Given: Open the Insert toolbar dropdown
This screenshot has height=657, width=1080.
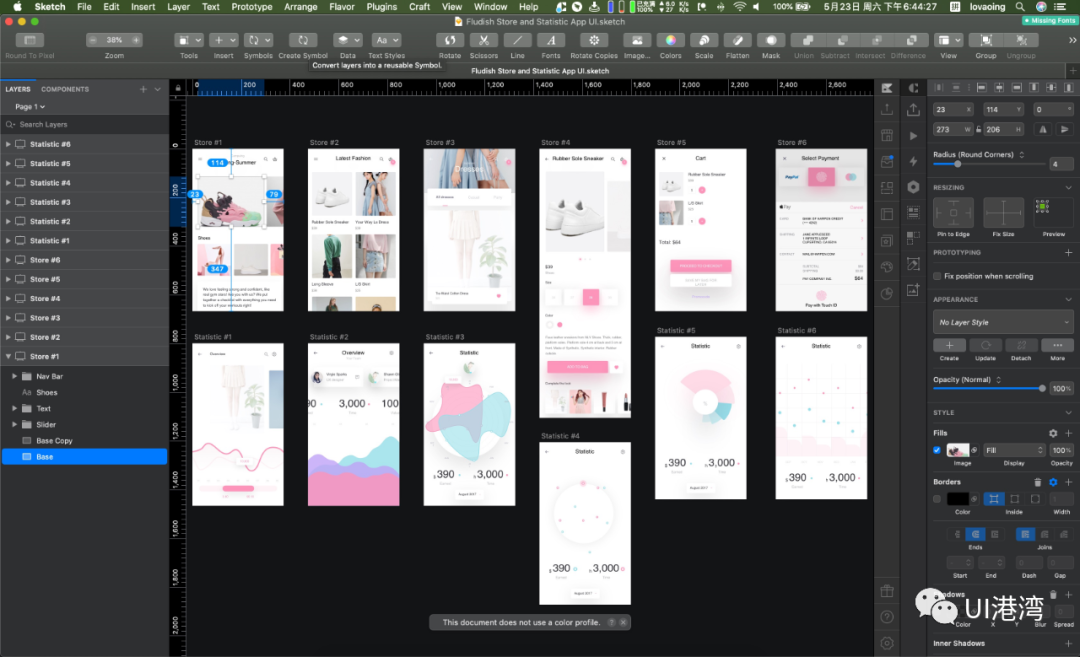Looking at the screenshot, I should point(223,40).
